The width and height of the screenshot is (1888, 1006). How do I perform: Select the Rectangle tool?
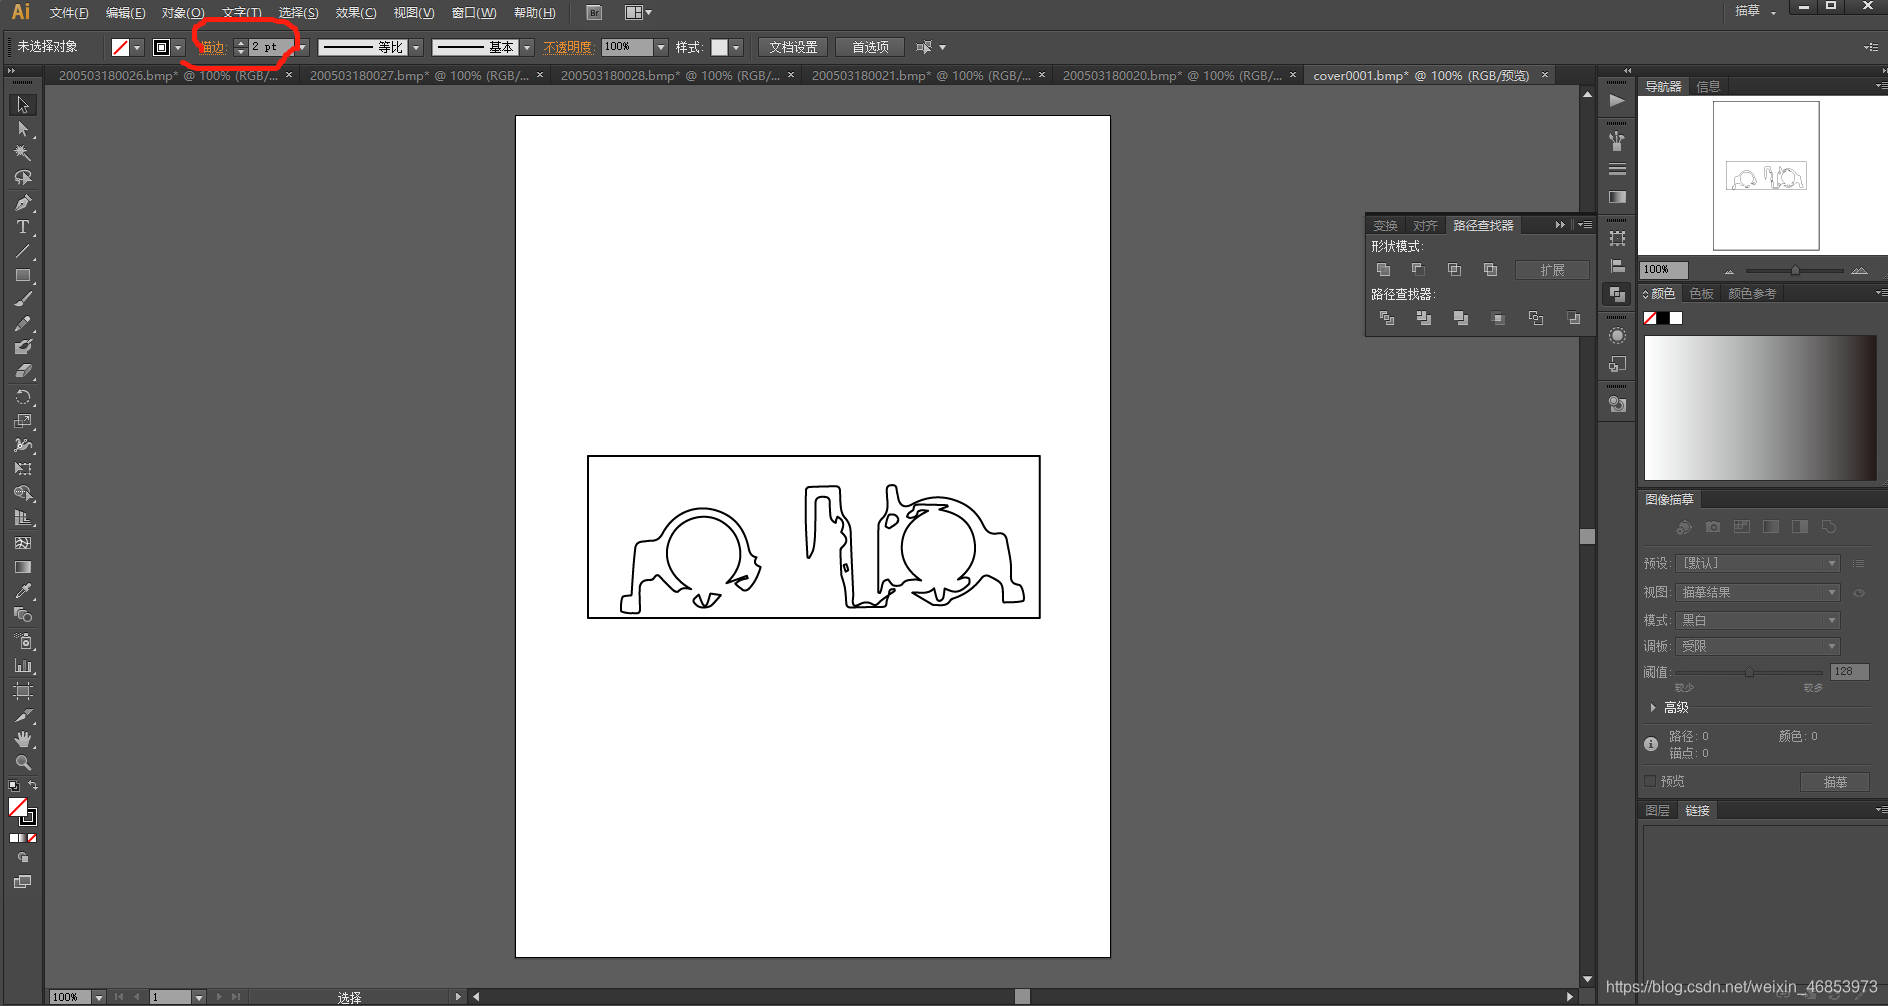click(23, 276)
